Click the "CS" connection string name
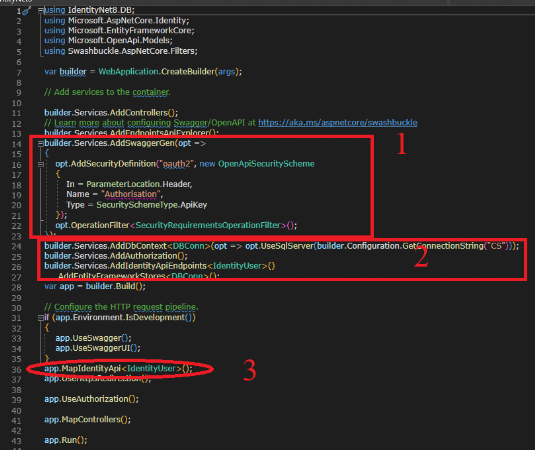 (496, 246)
